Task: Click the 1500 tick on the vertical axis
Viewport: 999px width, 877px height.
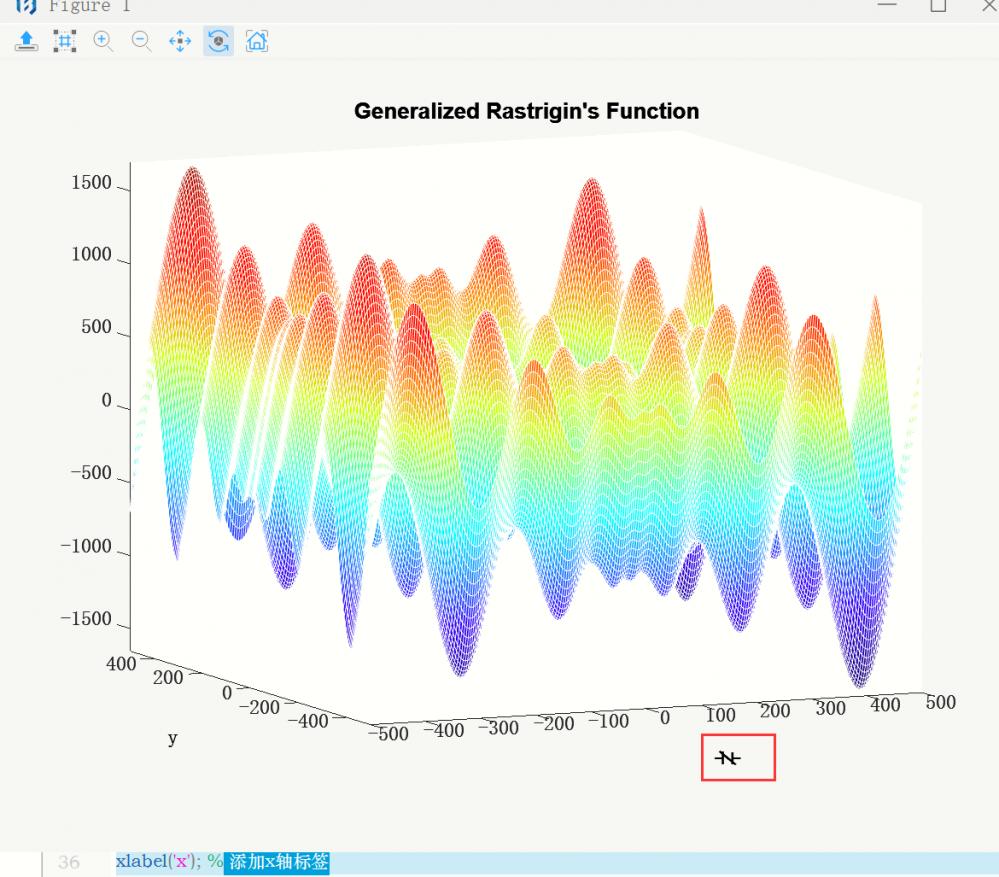Action: pos(91,184)
